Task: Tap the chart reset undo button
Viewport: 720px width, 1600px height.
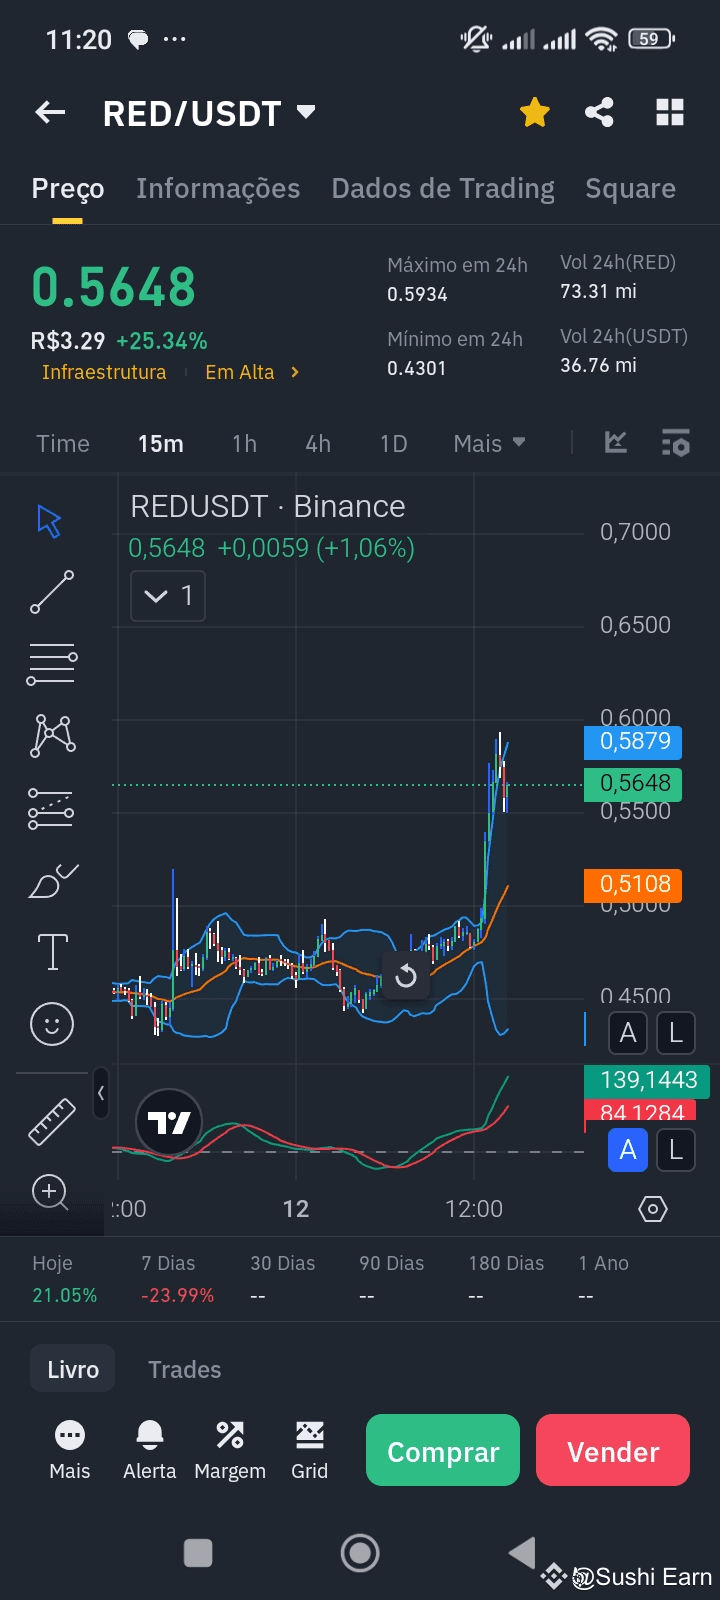Action: coord(405,975)
